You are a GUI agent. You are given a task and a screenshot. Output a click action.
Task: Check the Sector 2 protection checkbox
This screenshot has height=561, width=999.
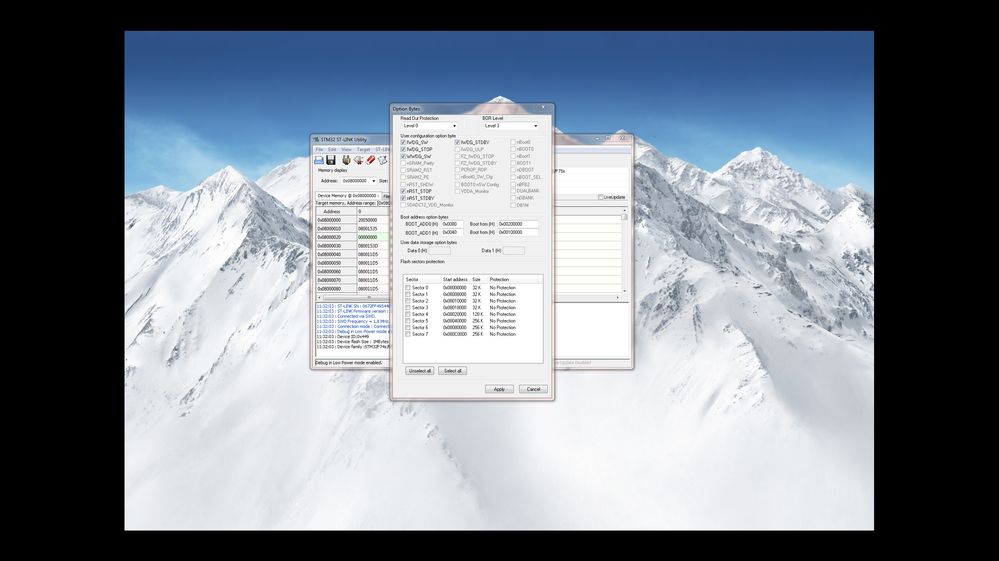pyautogui.click(x=408, y=301)
